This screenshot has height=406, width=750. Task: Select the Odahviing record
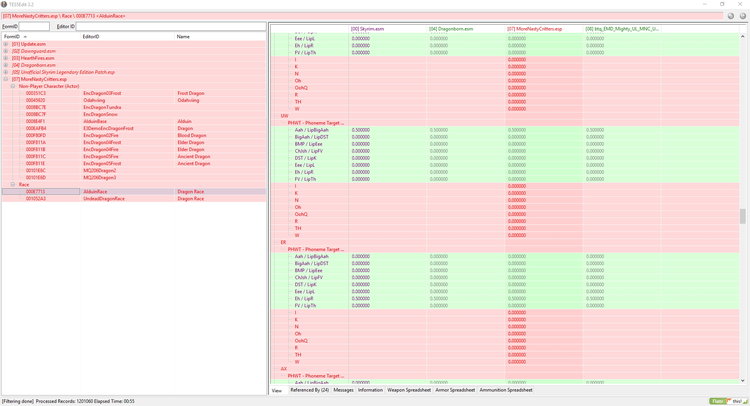[x=134, y=100]
